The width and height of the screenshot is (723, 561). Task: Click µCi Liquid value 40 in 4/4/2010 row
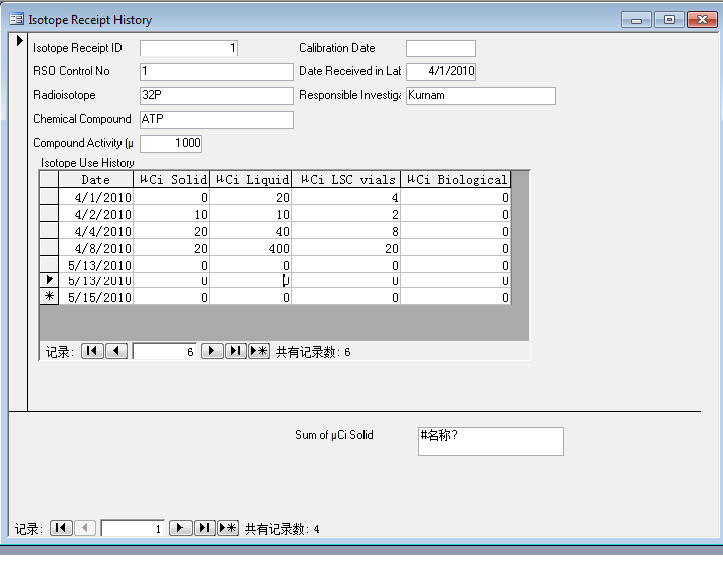pyautogui.click(x=251, y=231)
